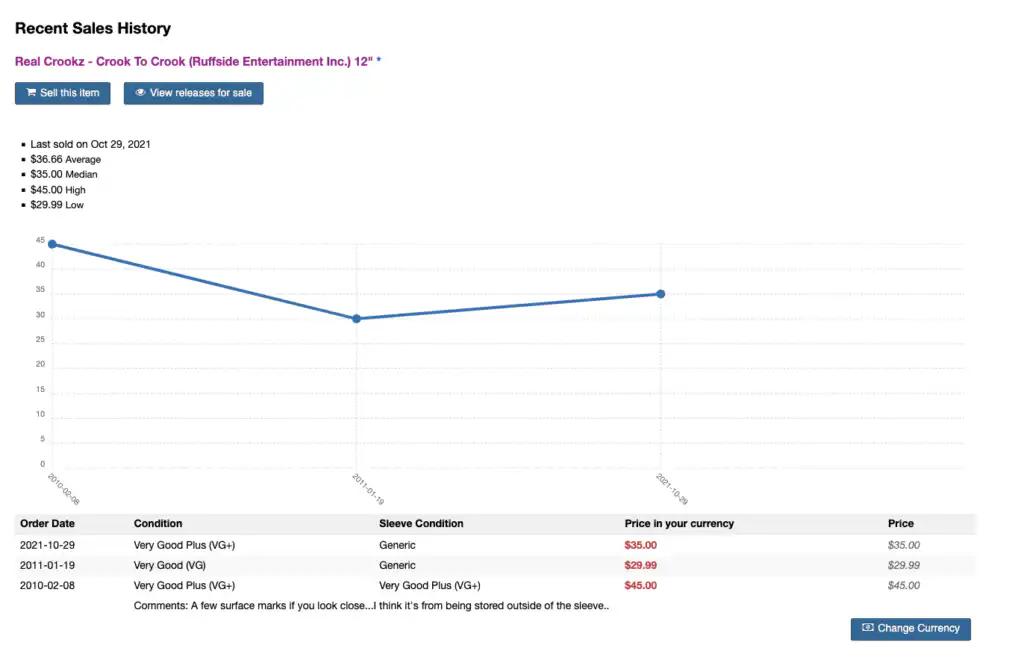1024x657 pixels.
Task: Click the red $45.00 price for 2010-02-08
Action: point(640,585)
